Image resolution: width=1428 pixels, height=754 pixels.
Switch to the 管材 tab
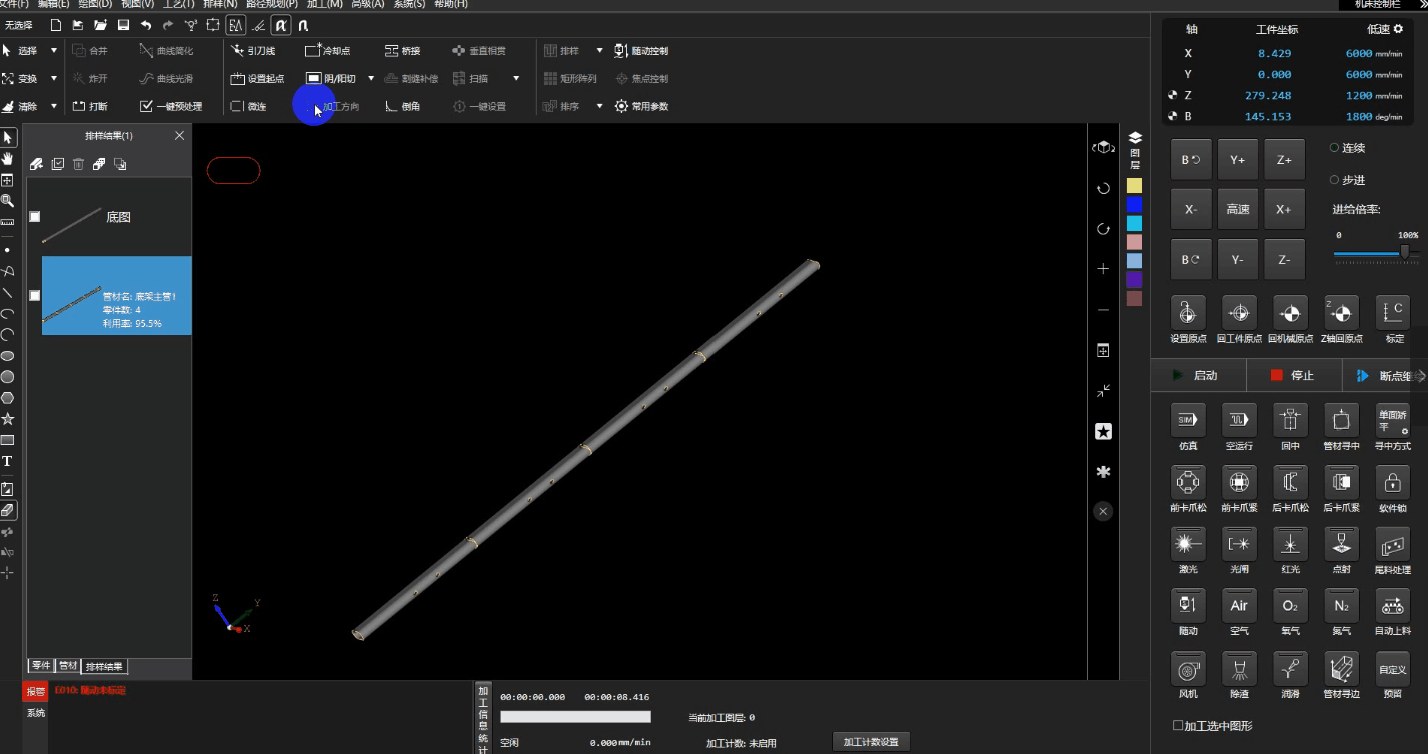[67, 666]
